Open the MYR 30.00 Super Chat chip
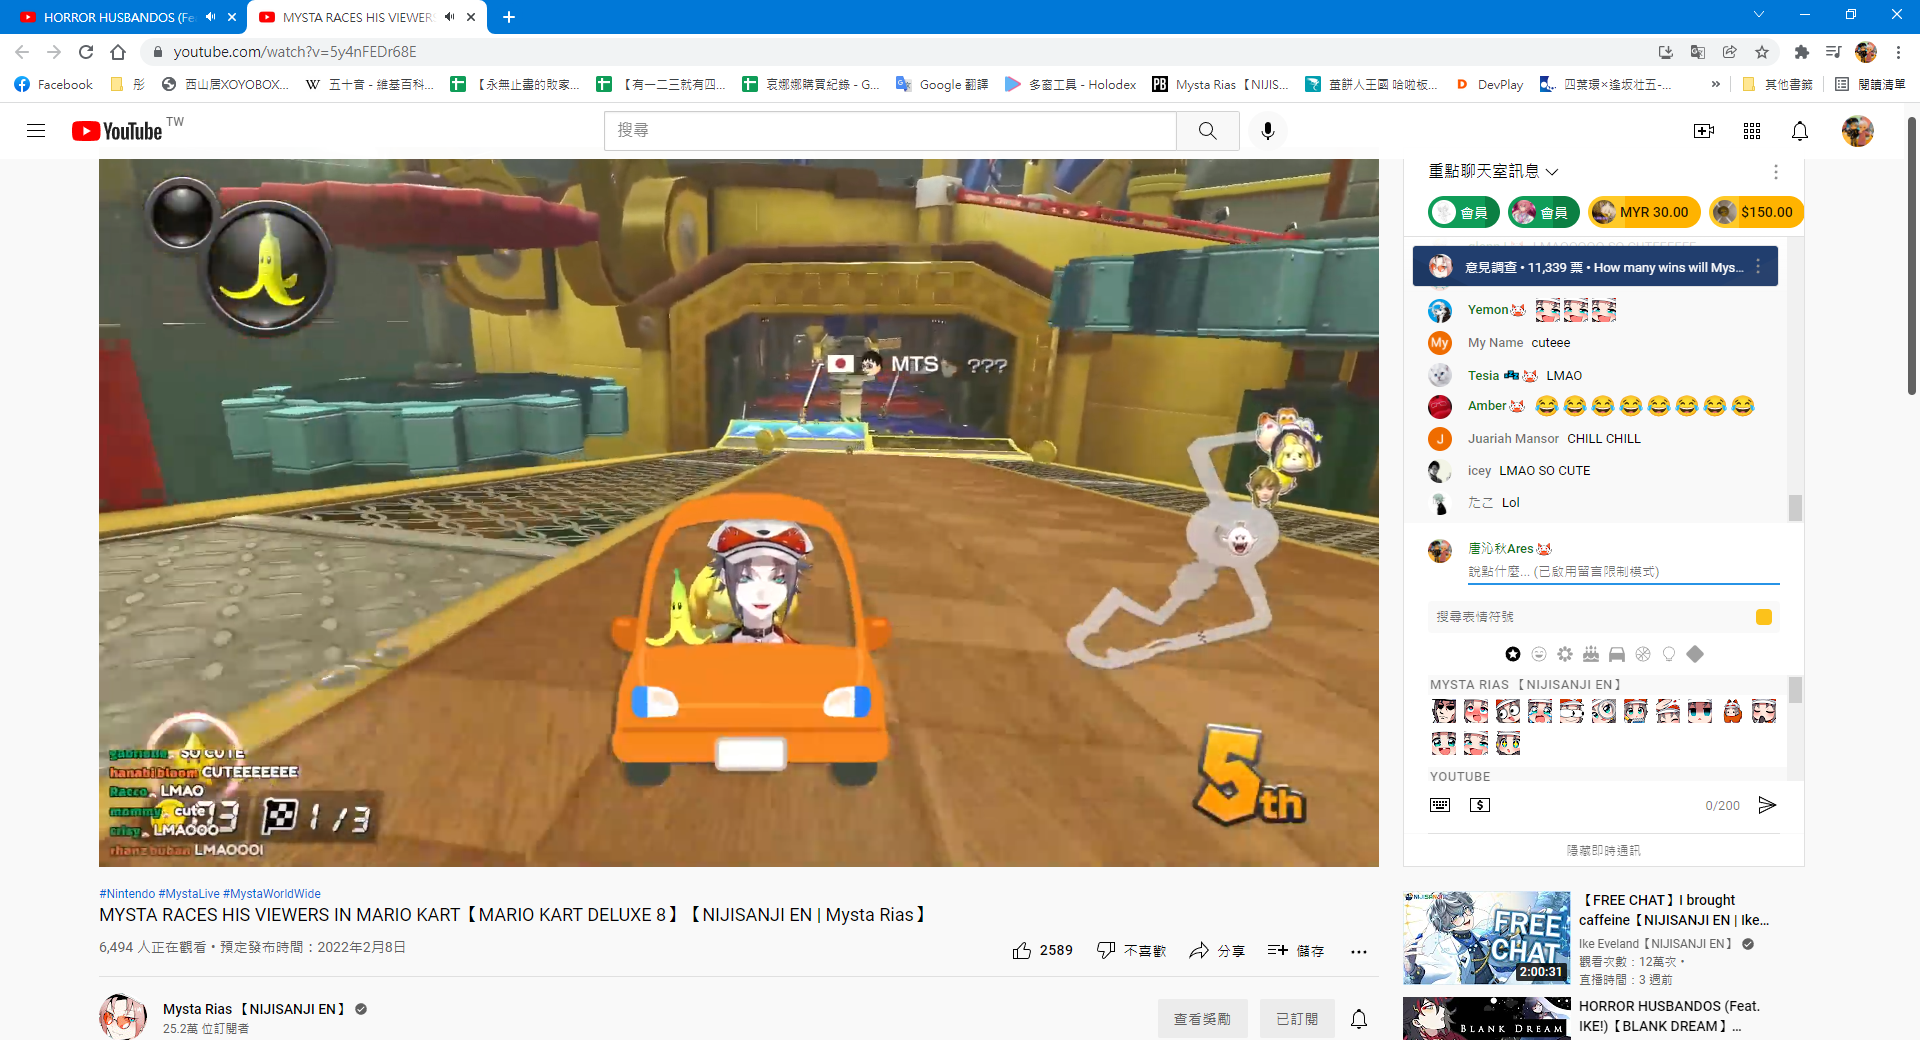Viewport: 1920px width, 1040px height. pos(1644,212)
